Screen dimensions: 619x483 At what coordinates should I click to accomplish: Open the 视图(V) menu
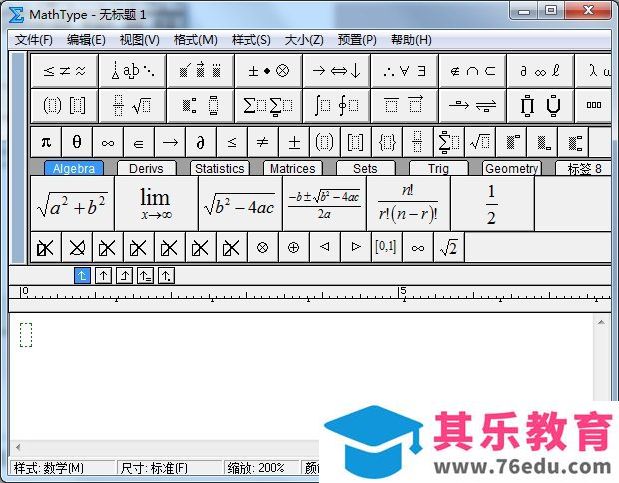(x=139, y=40)
